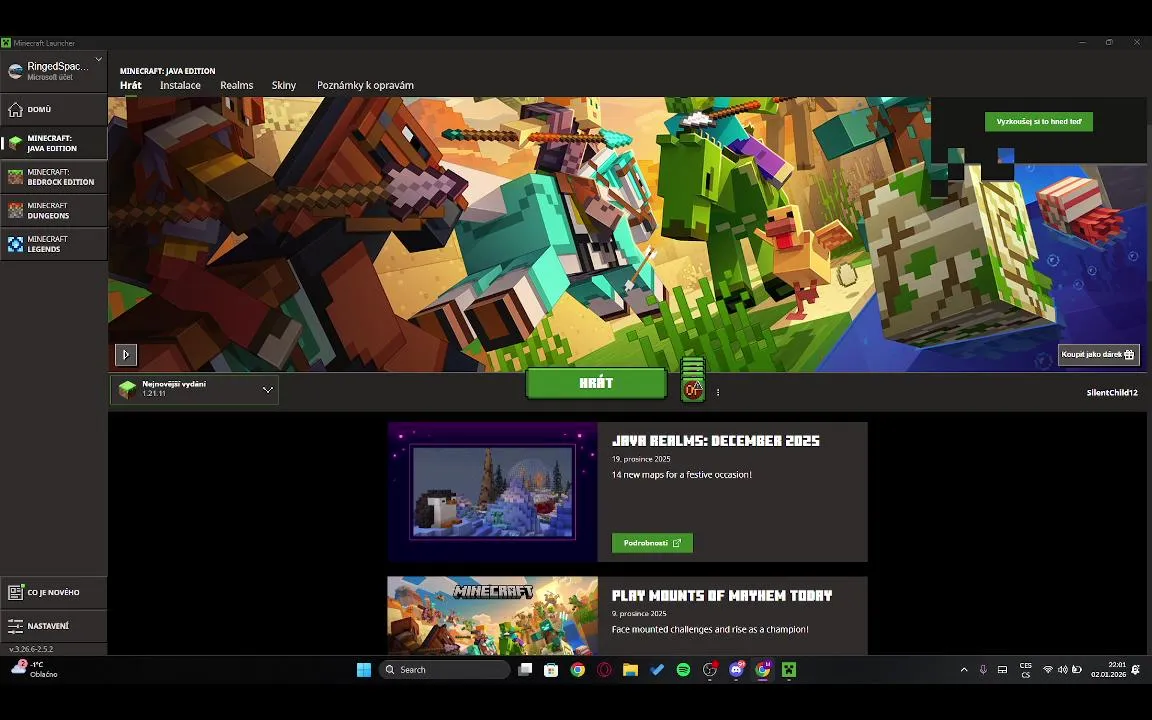Open weather widget showing -1°C Oblačno
This screenshot has width=1152, height=720.
pyautogui.click(x=34, y=669)
